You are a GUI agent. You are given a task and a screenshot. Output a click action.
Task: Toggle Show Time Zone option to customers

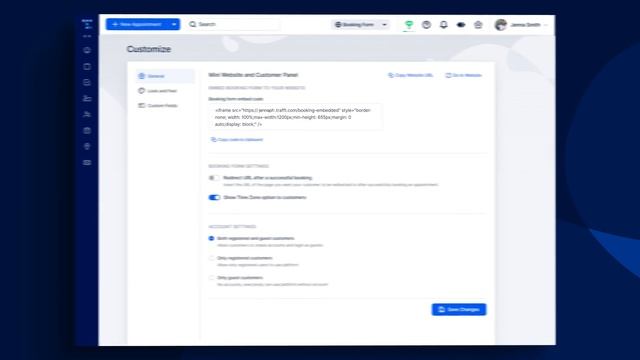pyautogui.click(x=214, y=198)
